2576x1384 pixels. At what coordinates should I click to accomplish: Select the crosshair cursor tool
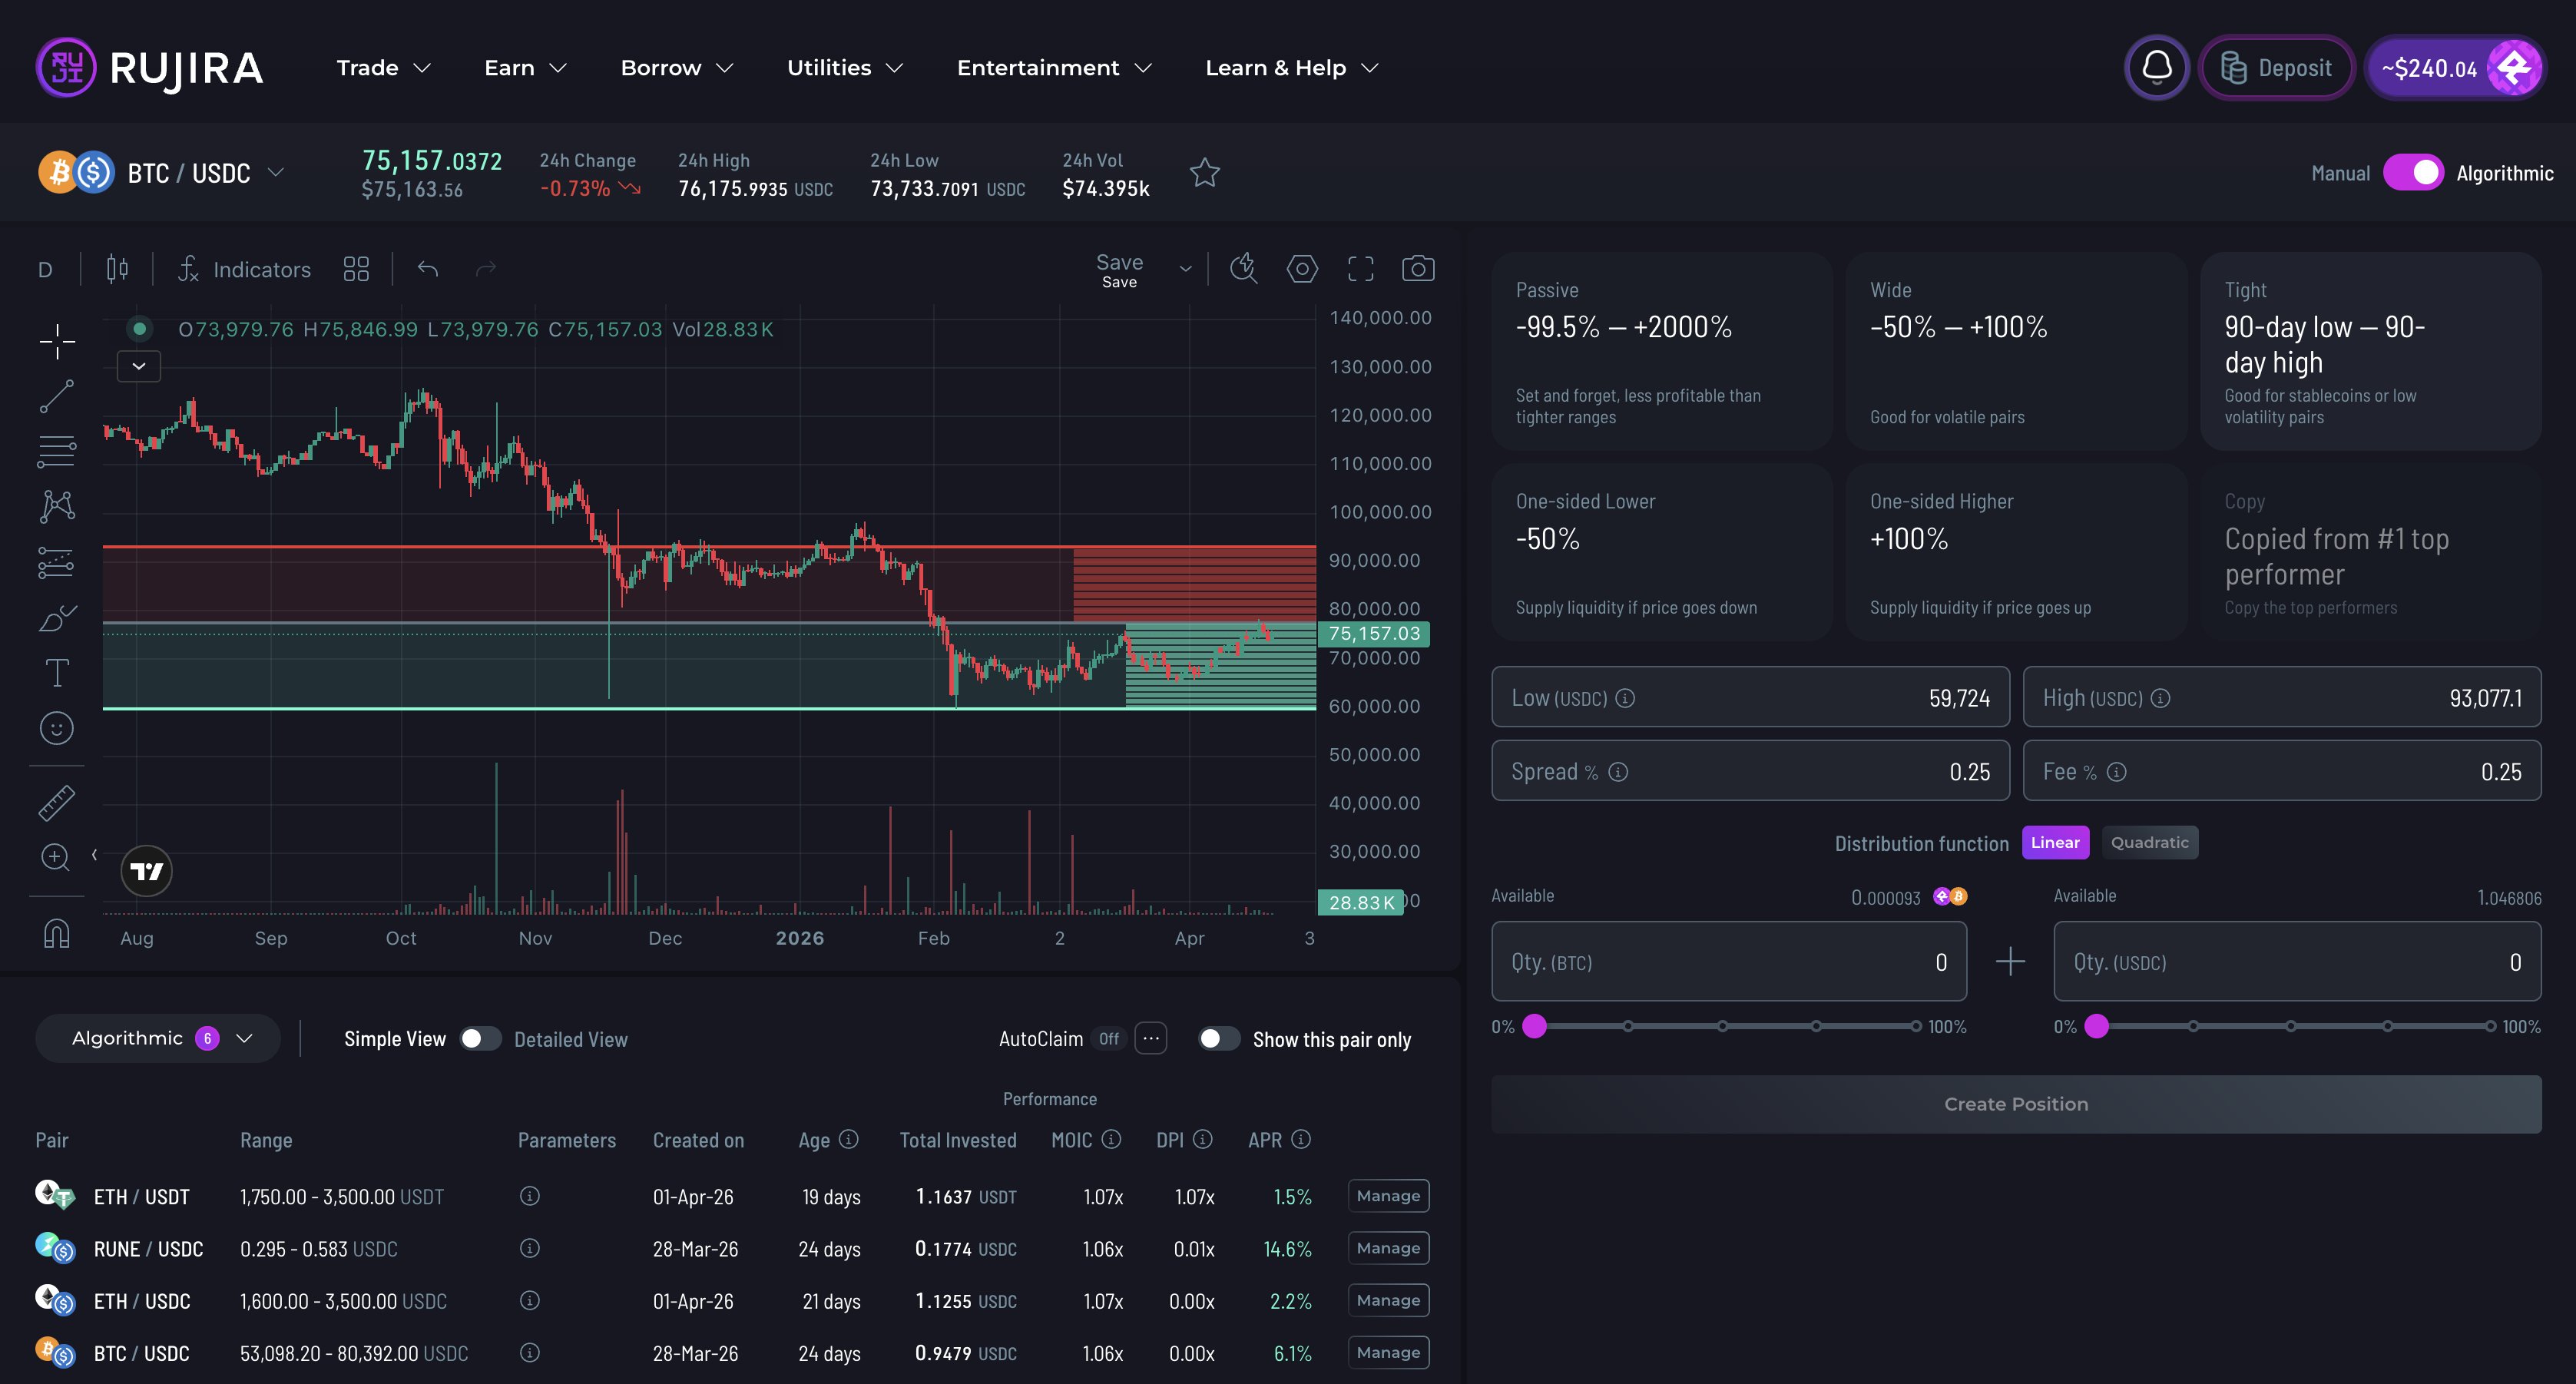click(57, 341)
